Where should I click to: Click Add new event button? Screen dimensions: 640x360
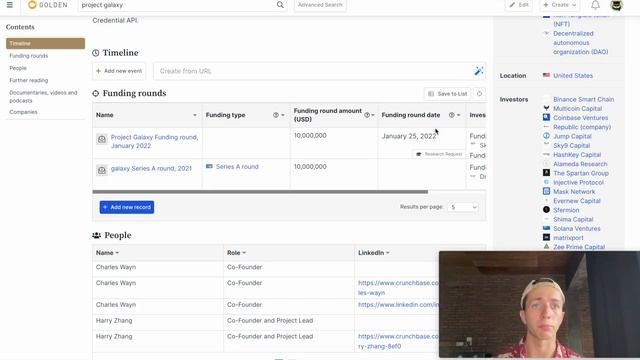(119, 71)
